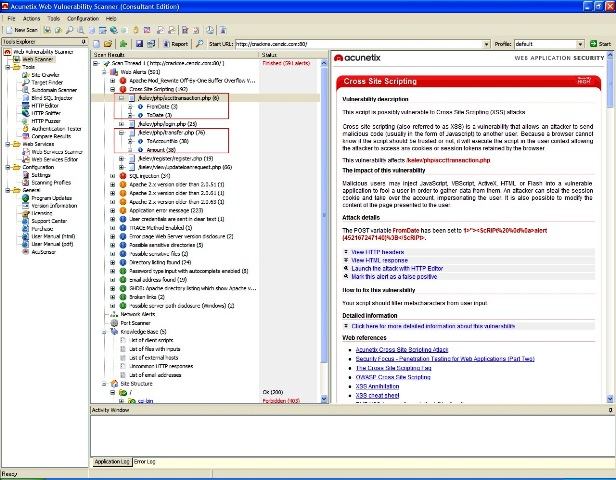Click the floppy disk save icon
The height and width of the screenshot is (480, 616).
139,44
